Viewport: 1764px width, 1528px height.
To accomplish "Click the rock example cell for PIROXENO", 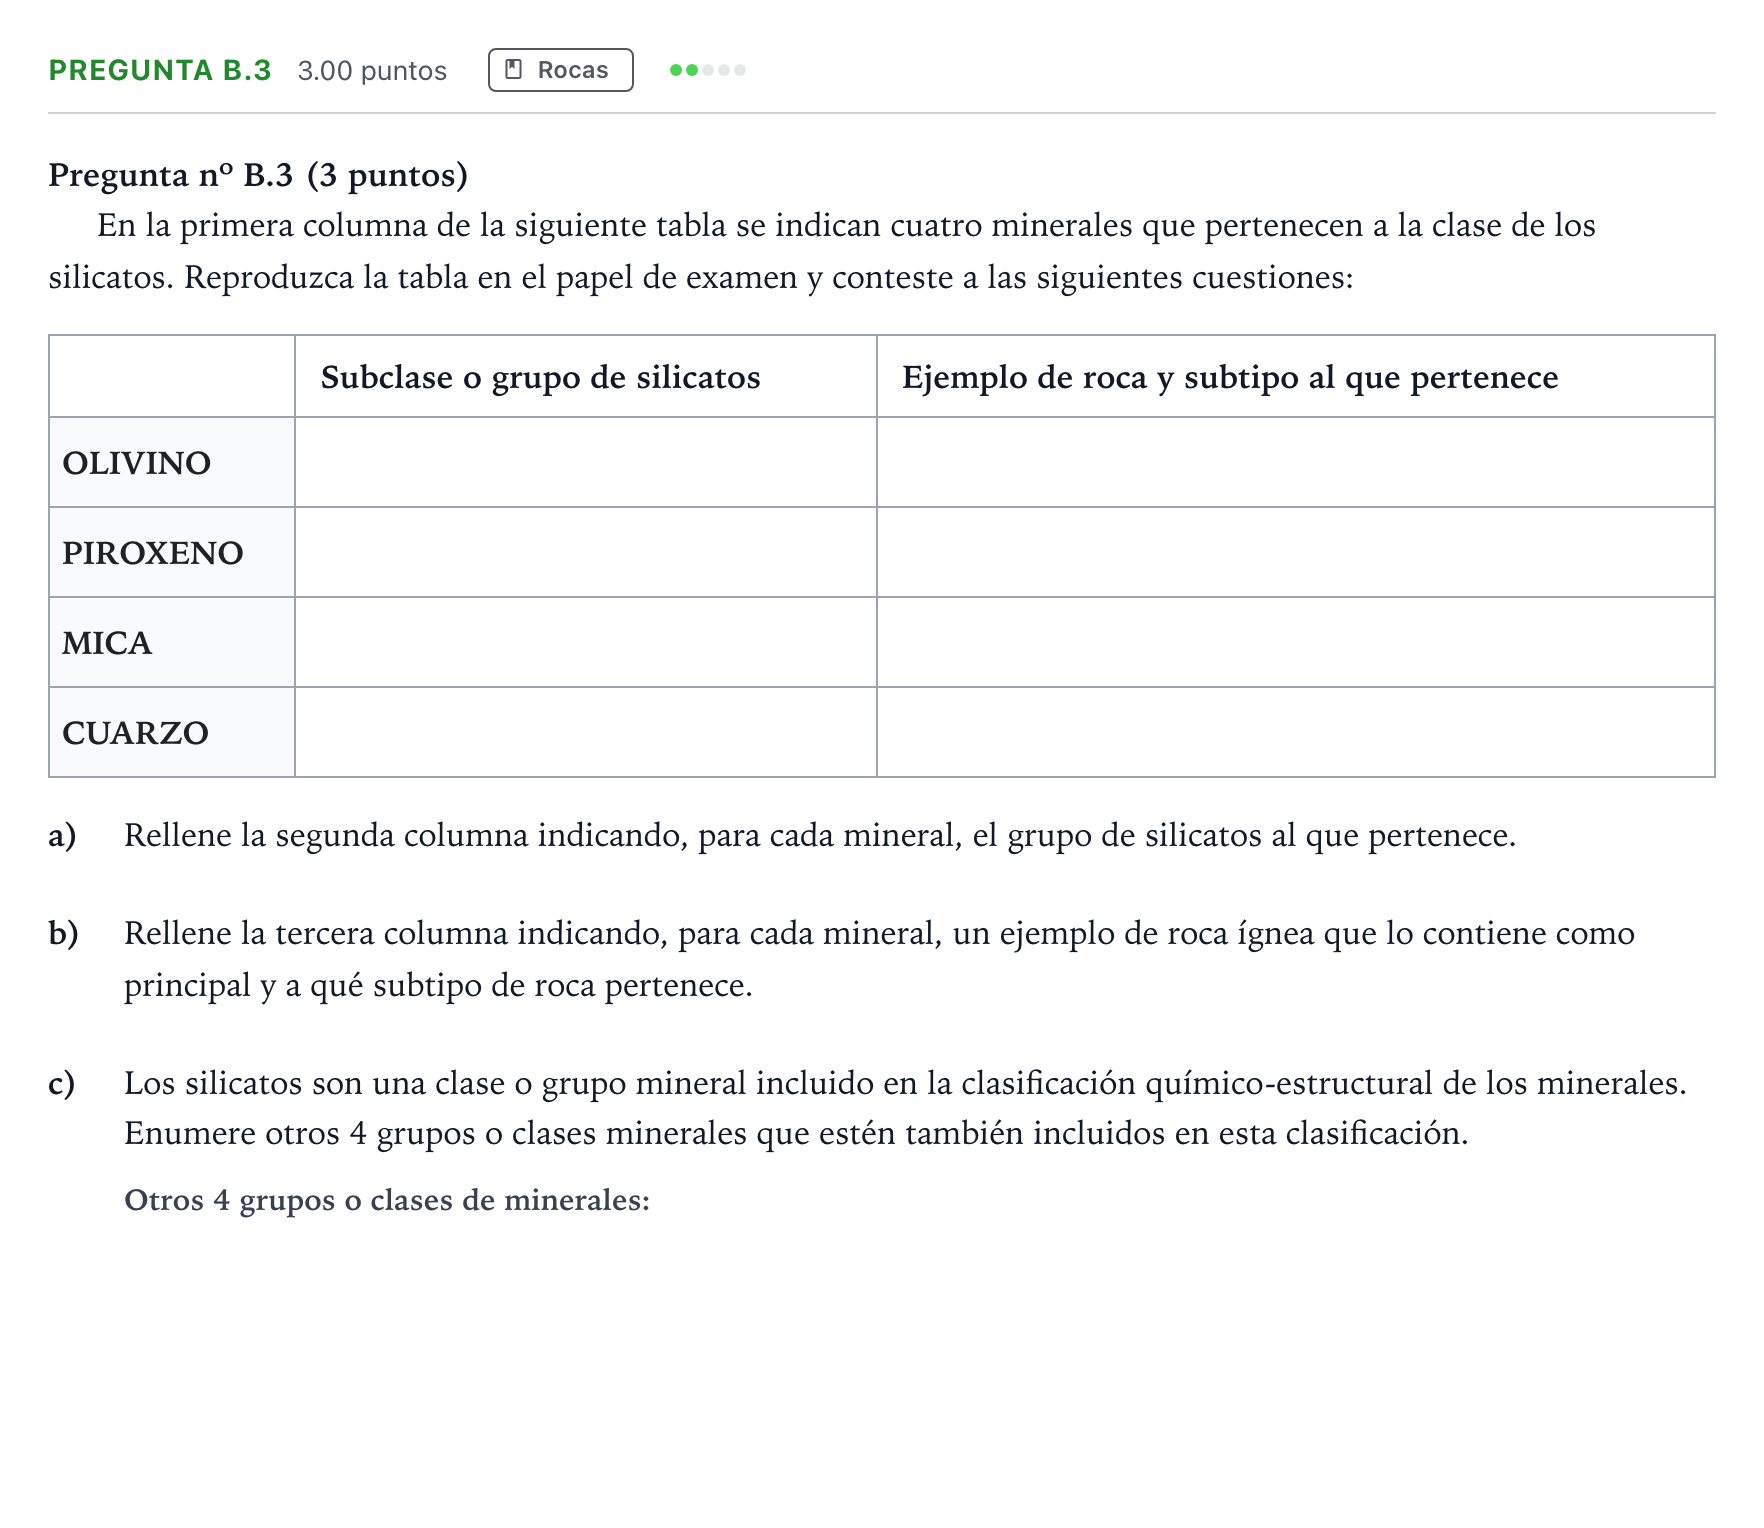I will point(1296,552).
